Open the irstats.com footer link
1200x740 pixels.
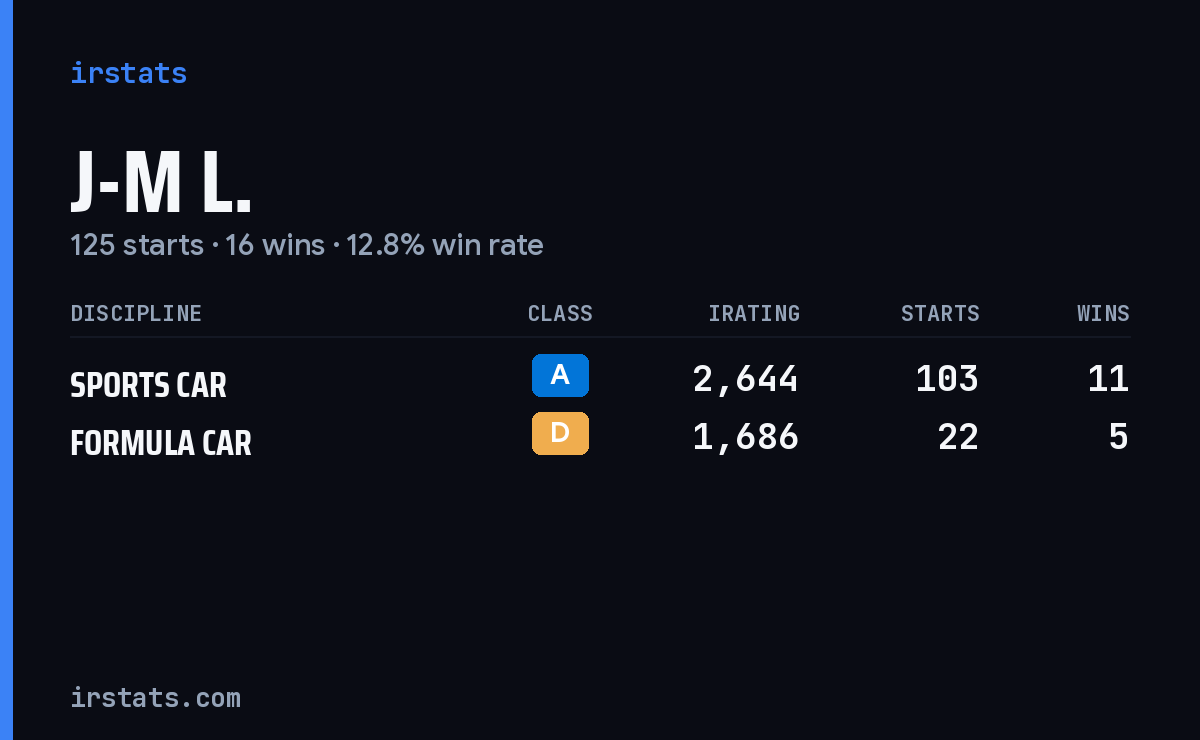tap(155, 698)
